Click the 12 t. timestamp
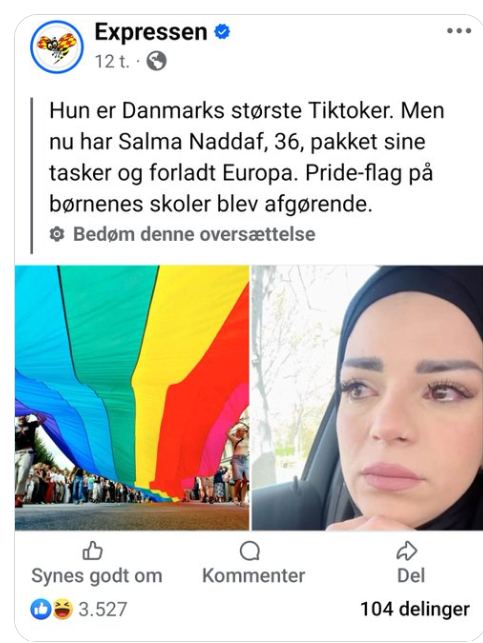This screenshot has height=643, width=483. (x=112, y=62)
